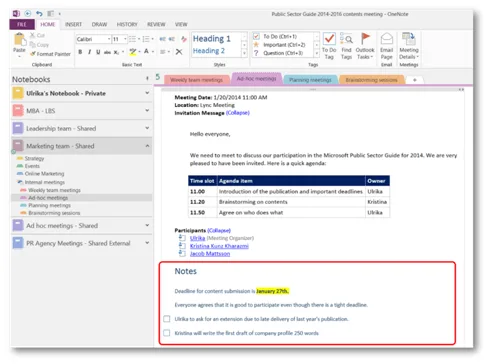The height and width of the screenshot is (364, 489).
Task: Click the paragraph alignment icon
Action: click(x=163, y=52)
